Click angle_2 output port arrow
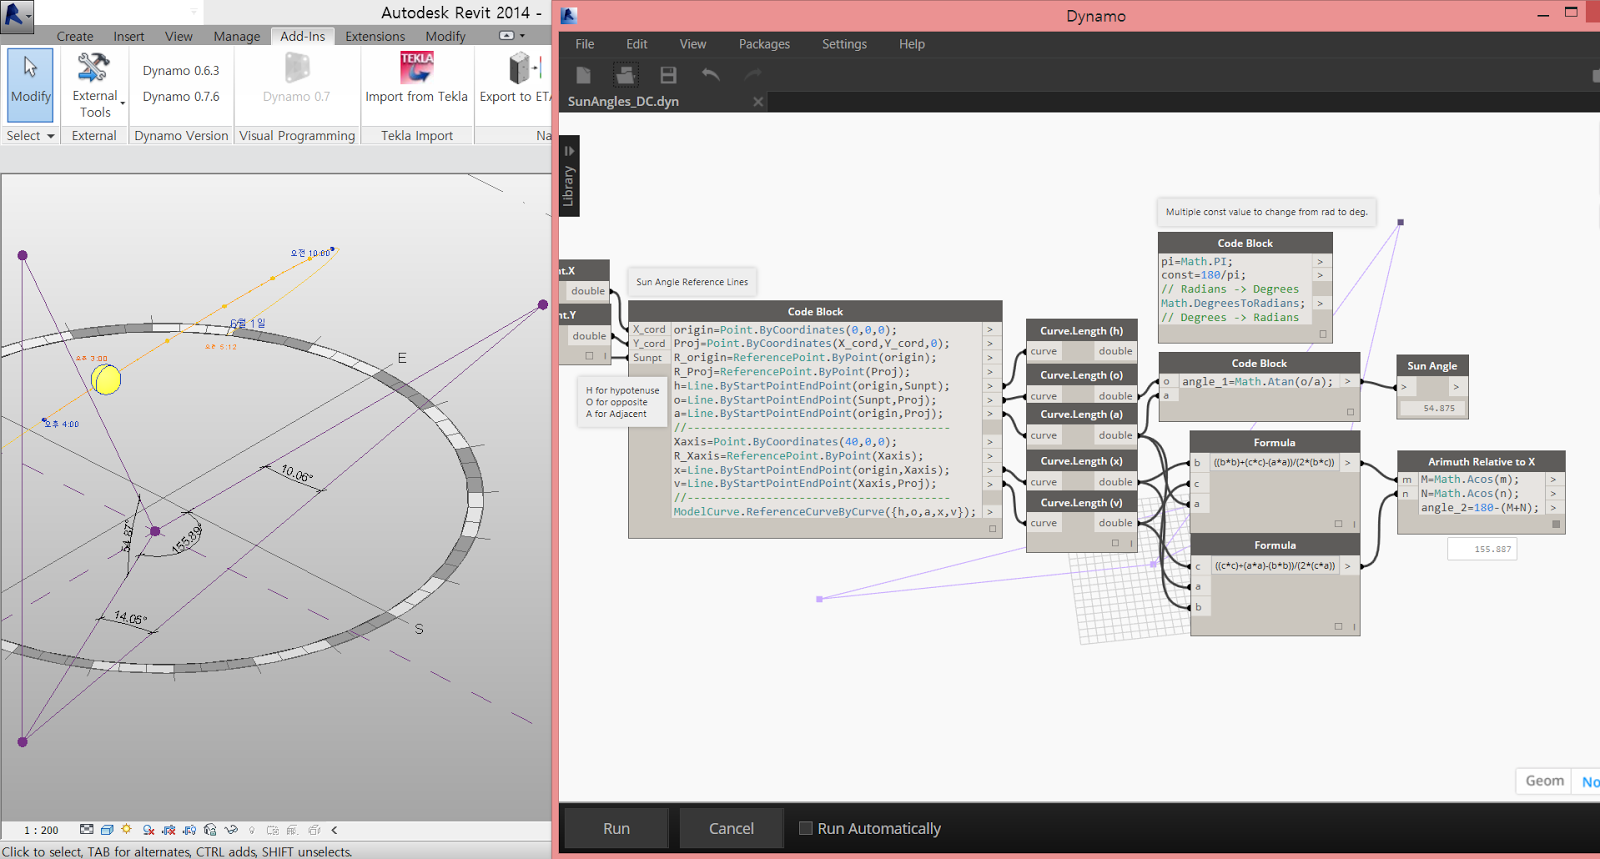1600x859 pixels. pyautogui.click(x=1554, y=508)
